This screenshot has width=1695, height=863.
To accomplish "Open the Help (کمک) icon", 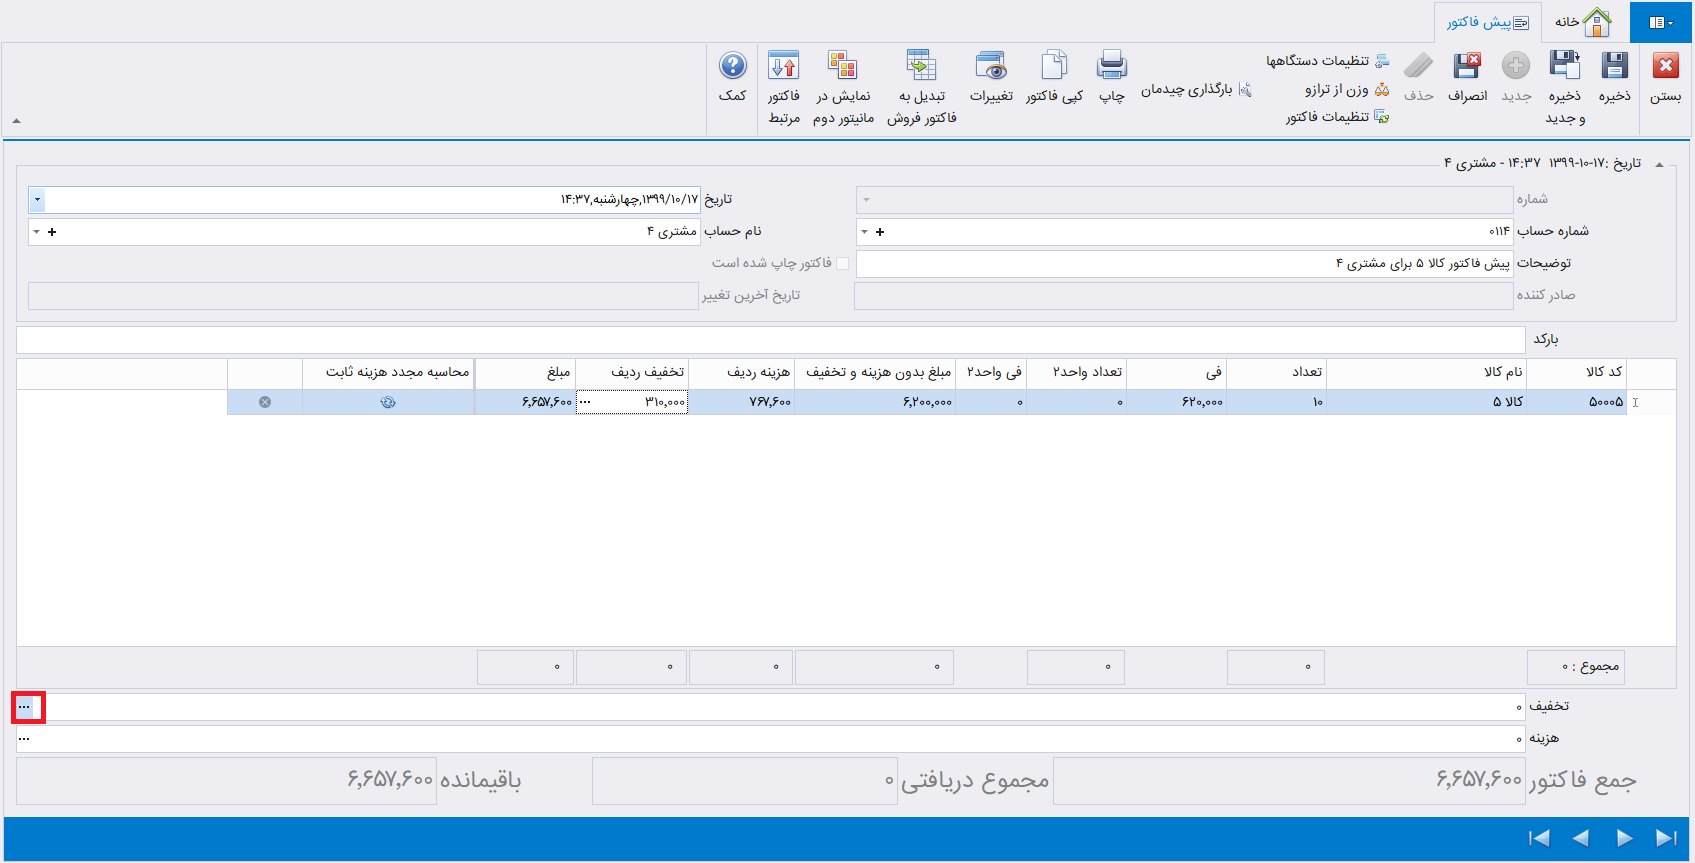I will coord(732,67).
